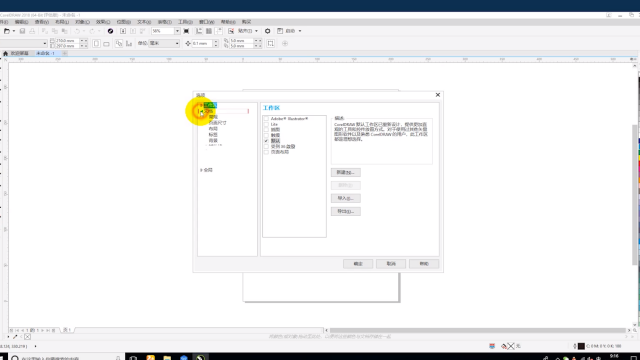640x360 pixels.
Task: Click the nudge distance stepper arrows
Action: [x=216, y=43]
